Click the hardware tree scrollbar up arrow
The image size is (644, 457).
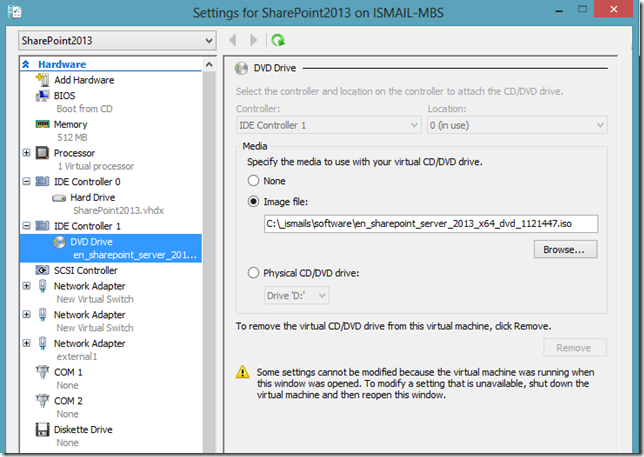[209, 64]
